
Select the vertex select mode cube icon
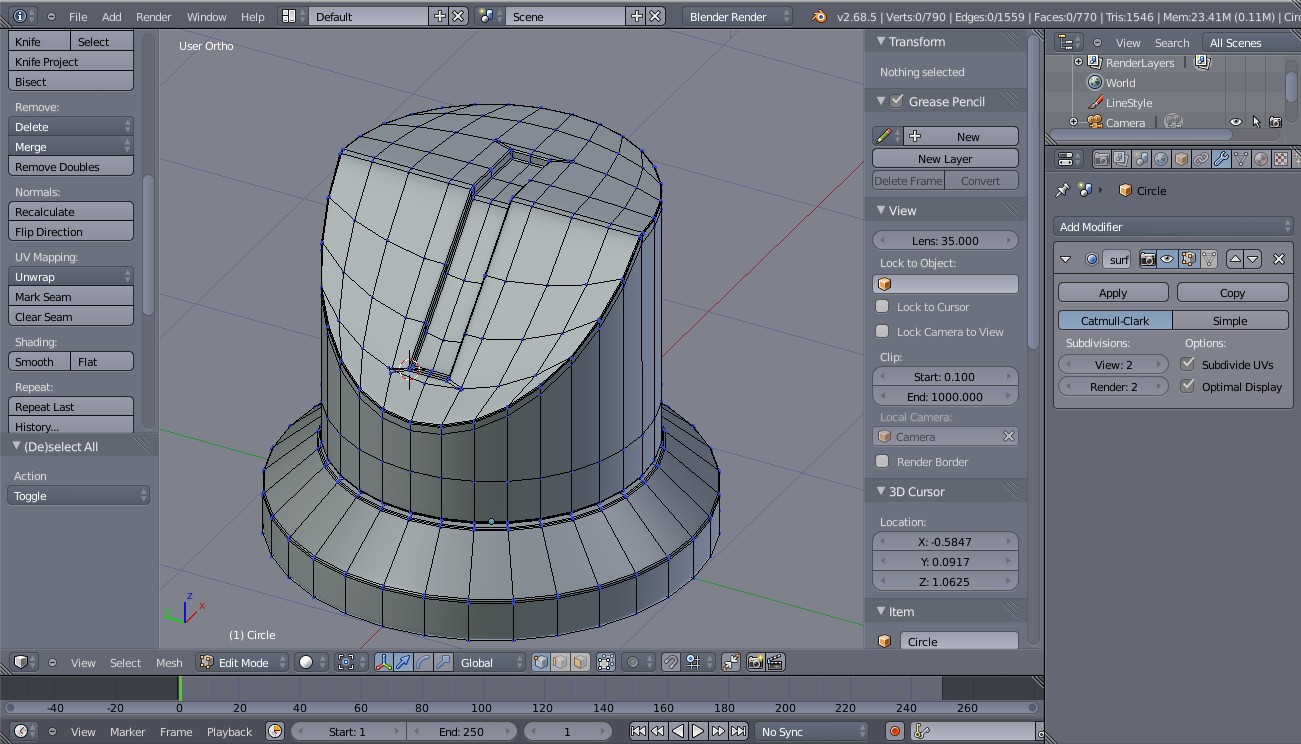(x=541, y=662)
